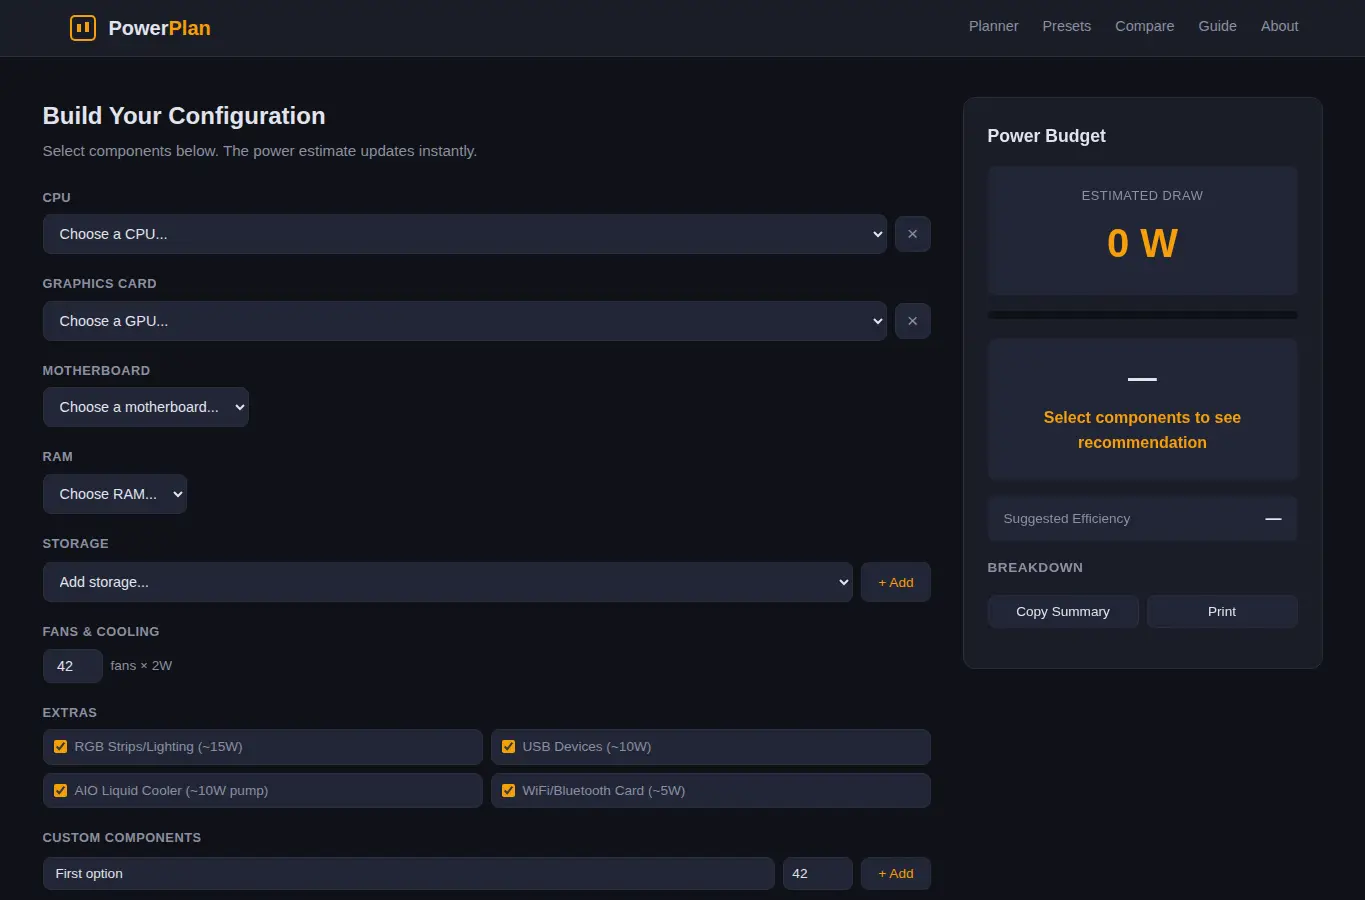Open the Choose a GPU dropdown

point(464,321)
